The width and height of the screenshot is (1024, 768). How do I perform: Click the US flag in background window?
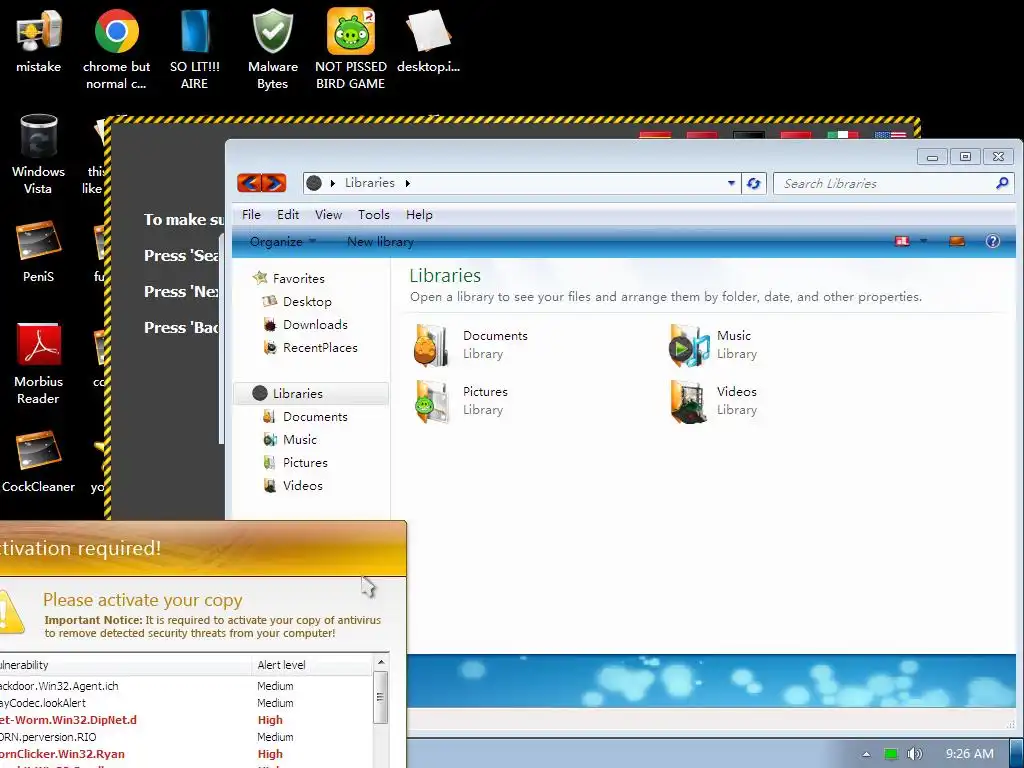tap(890, 135)
